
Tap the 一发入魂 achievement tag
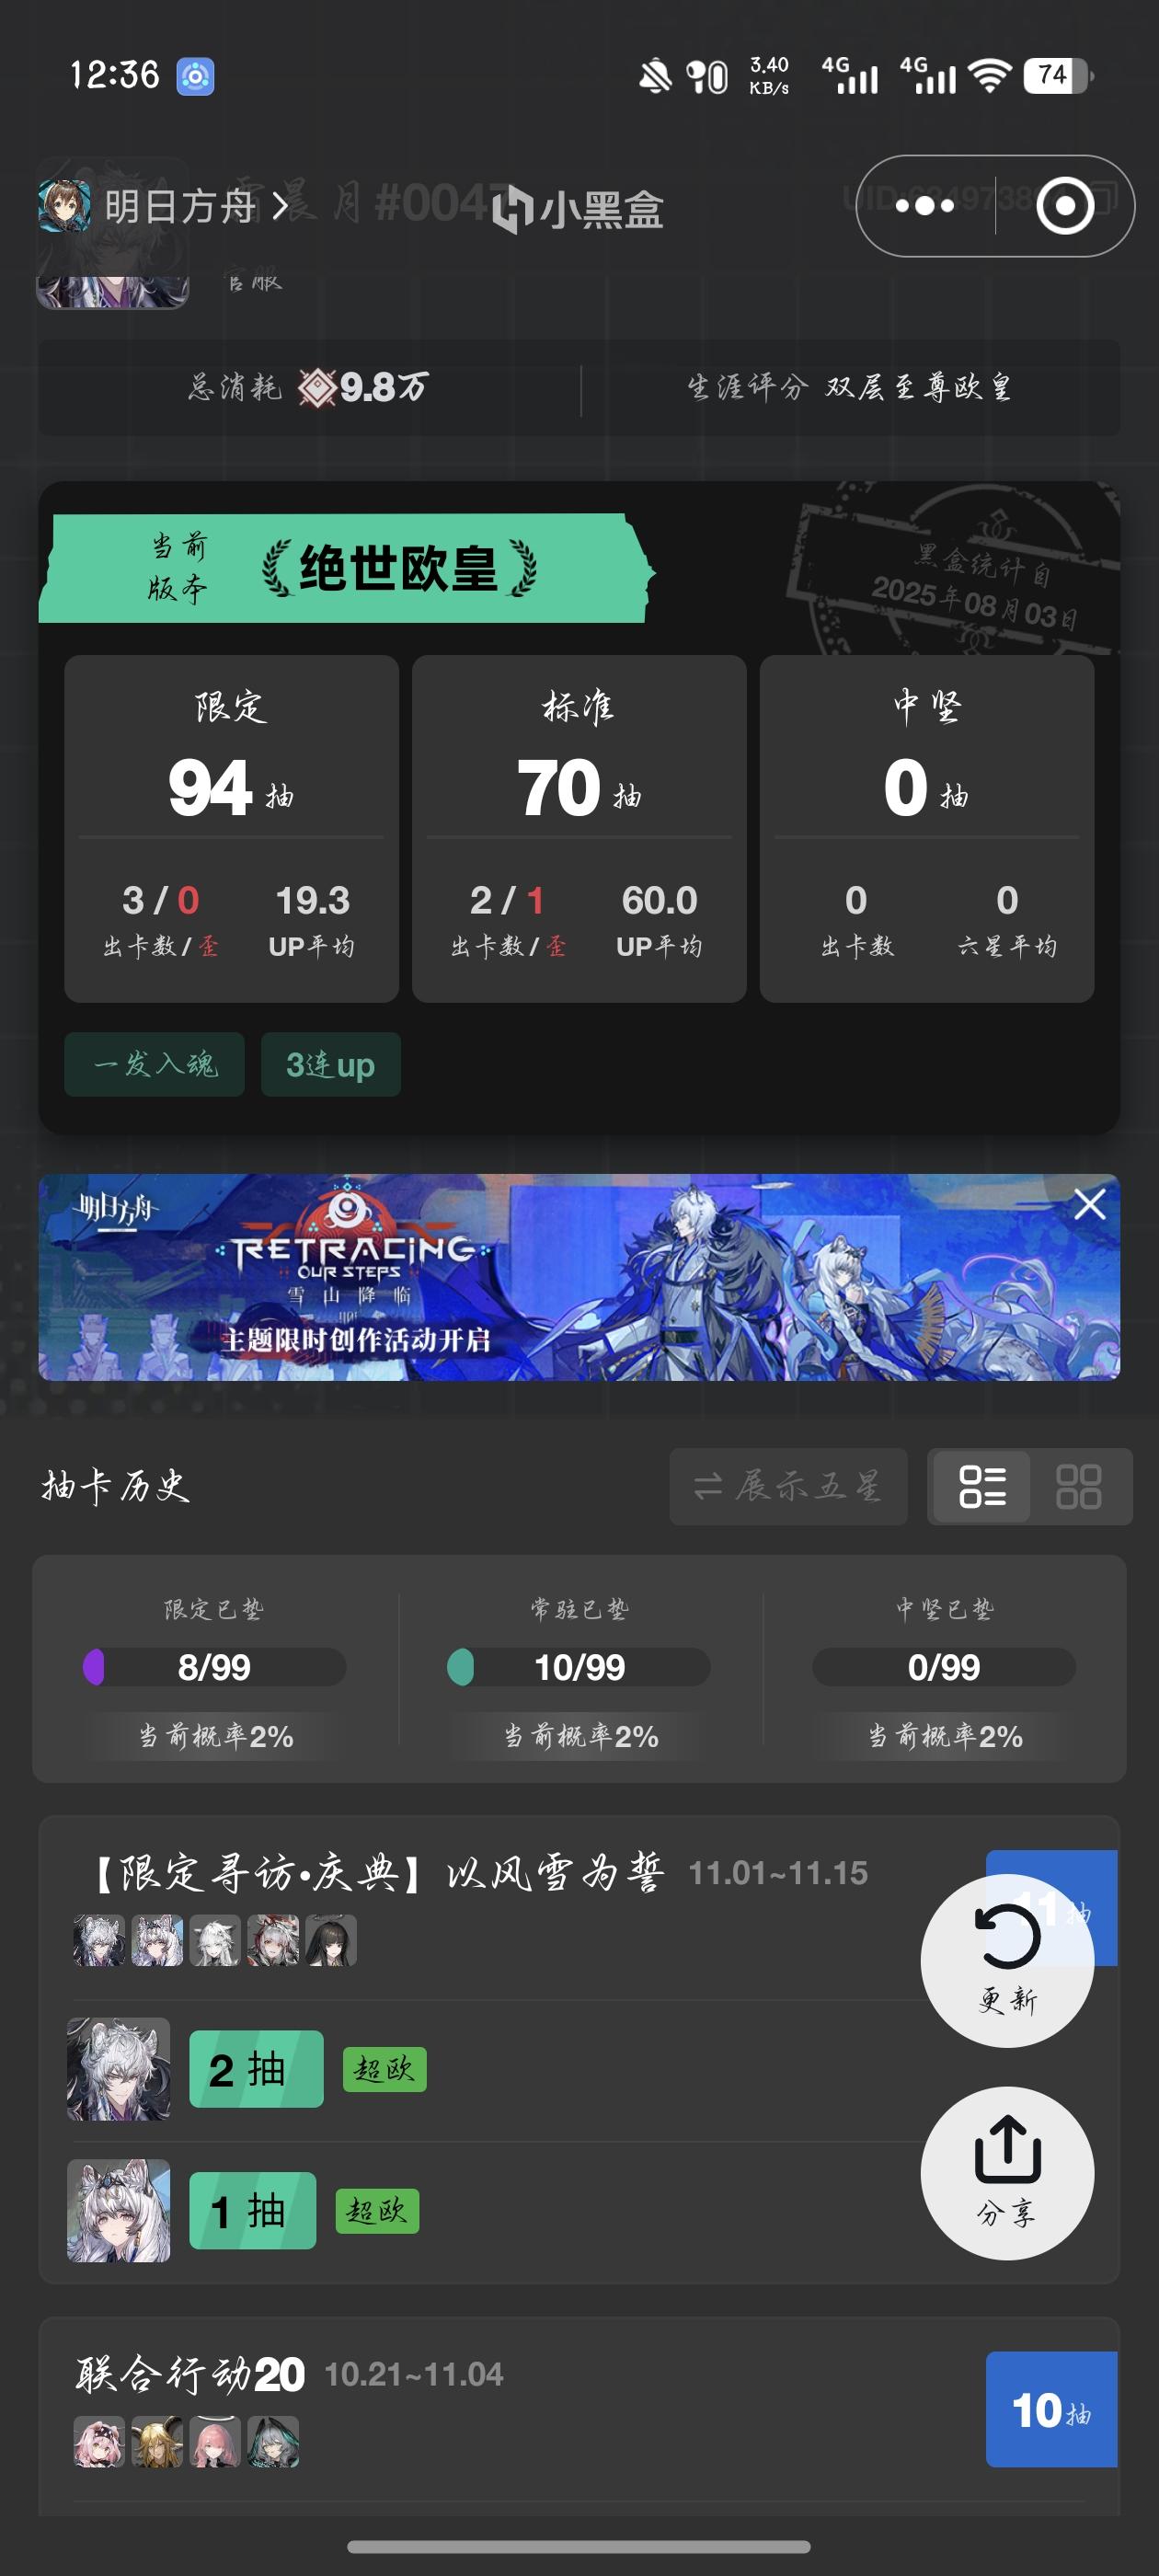tap(154, 1064)
